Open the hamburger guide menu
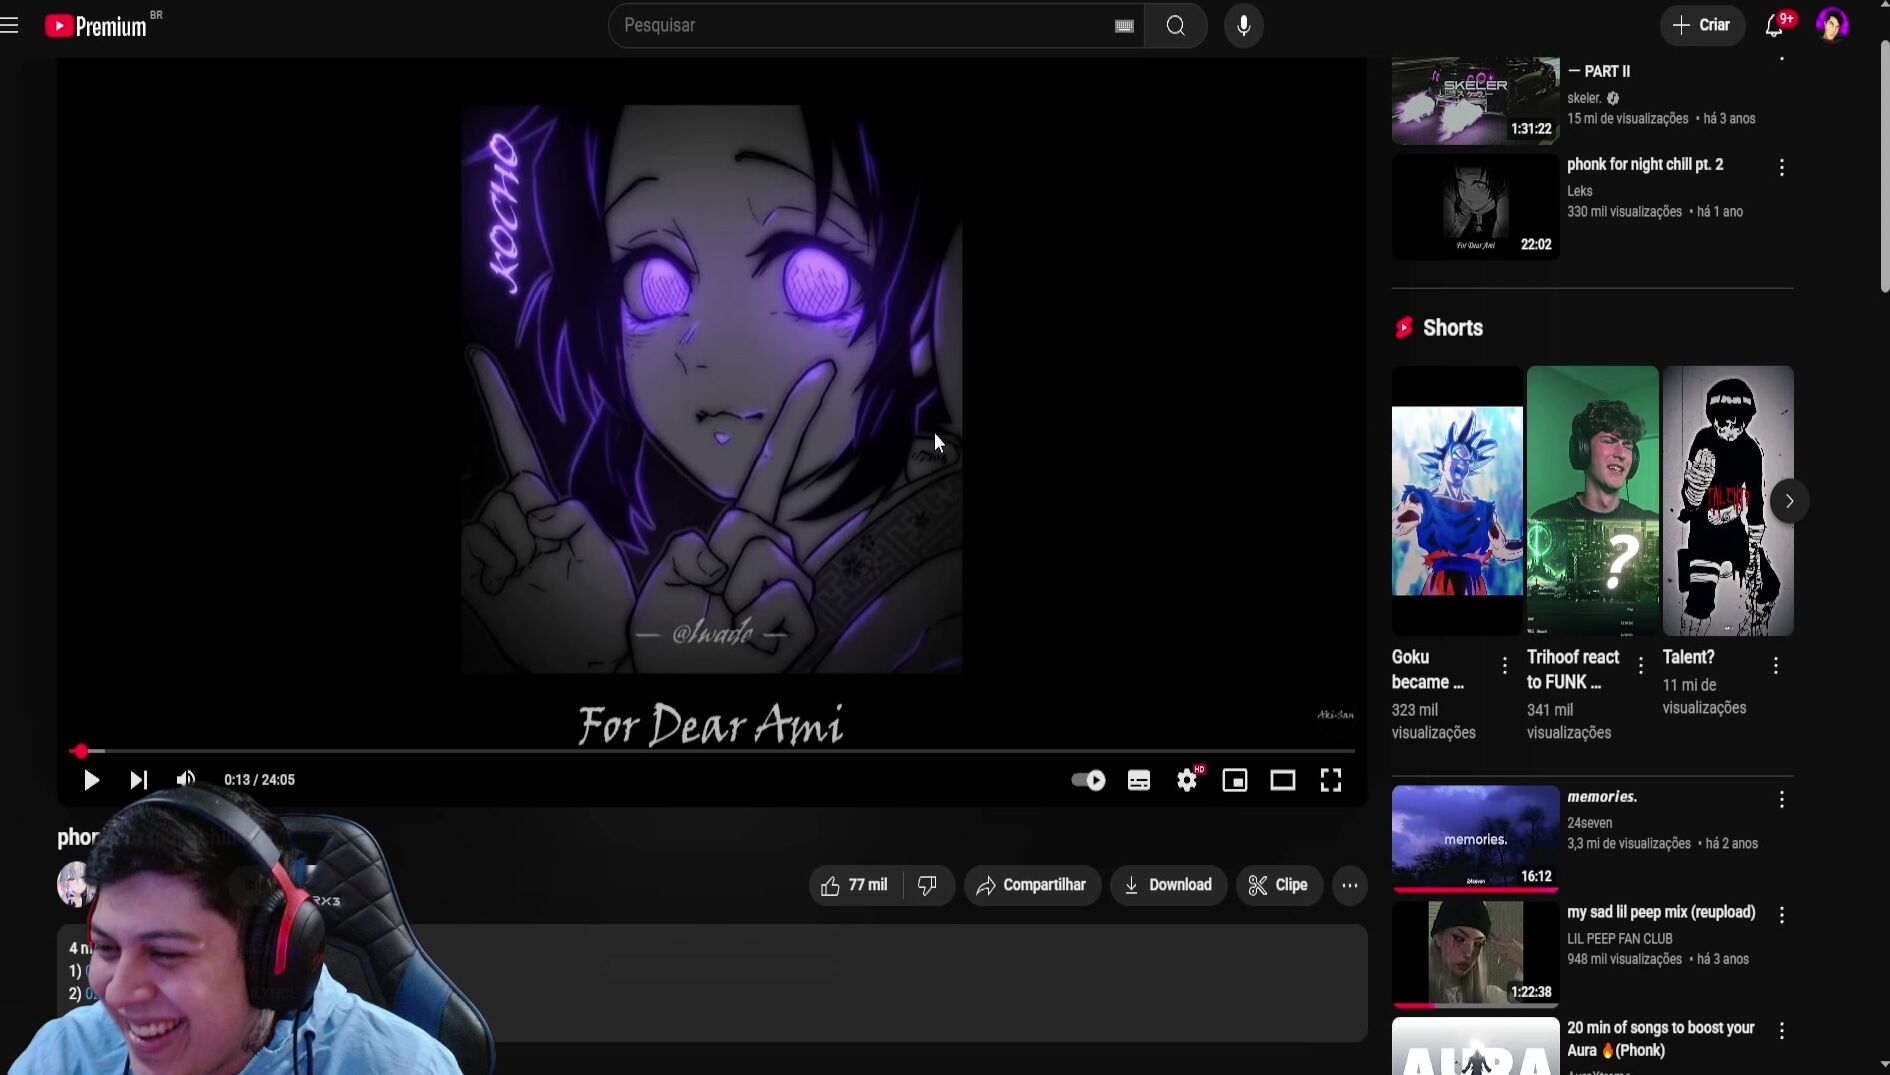Image resolution: width=1890 pixels, height=1075 pixels. (x=10, y=25)
